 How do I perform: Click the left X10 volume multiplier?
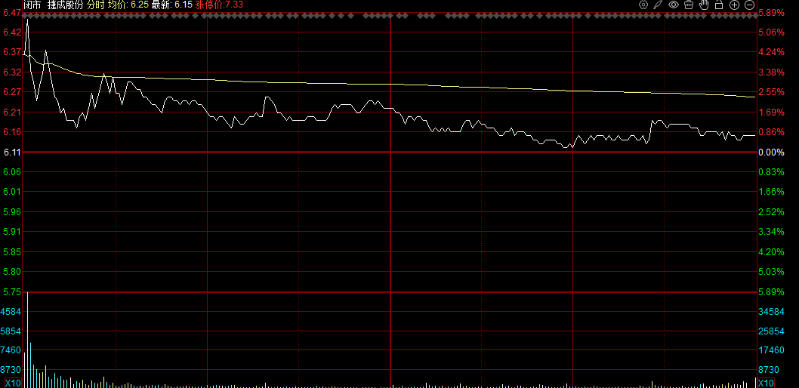(12, 383)
